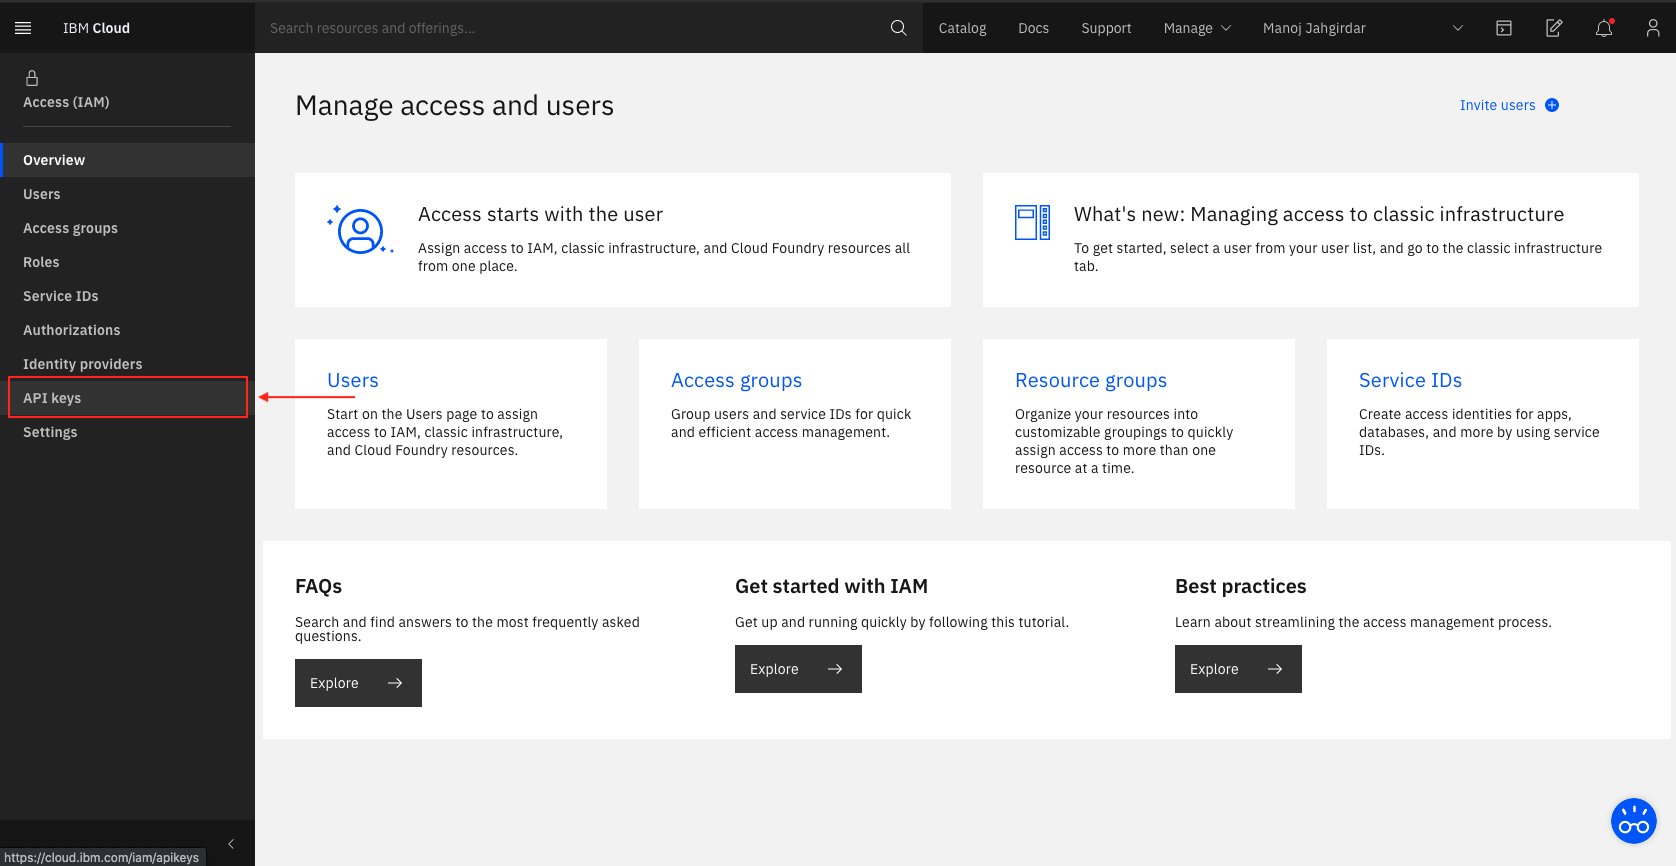
Task: Click arrow on Get started Explore button
Action: click(x=835, y=669)
